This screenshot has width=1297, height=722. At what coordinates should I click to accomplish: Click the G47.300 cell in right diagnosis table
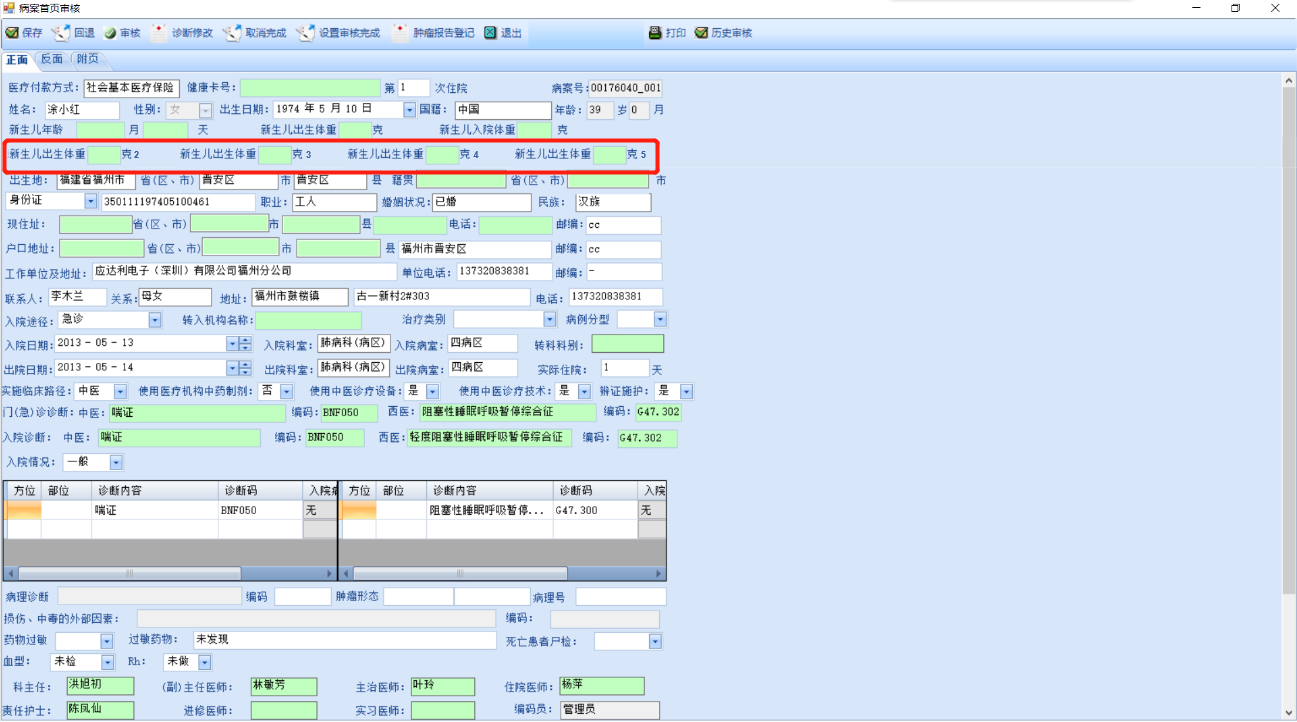596,510
